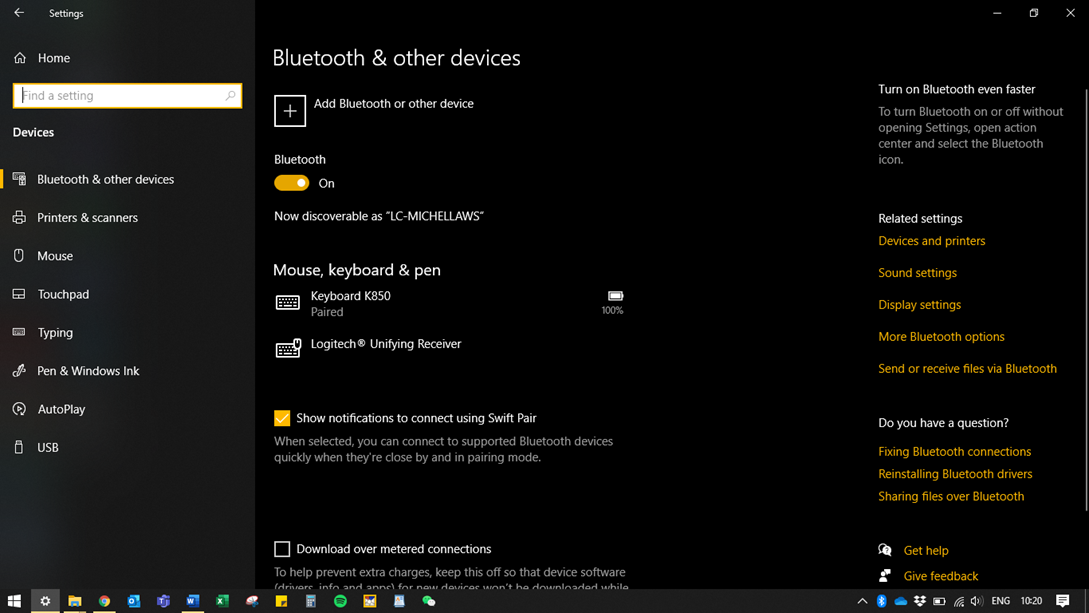Open the ENG input language menu
This screenshot has height=613, width=1089.
tap(1000, 601)
